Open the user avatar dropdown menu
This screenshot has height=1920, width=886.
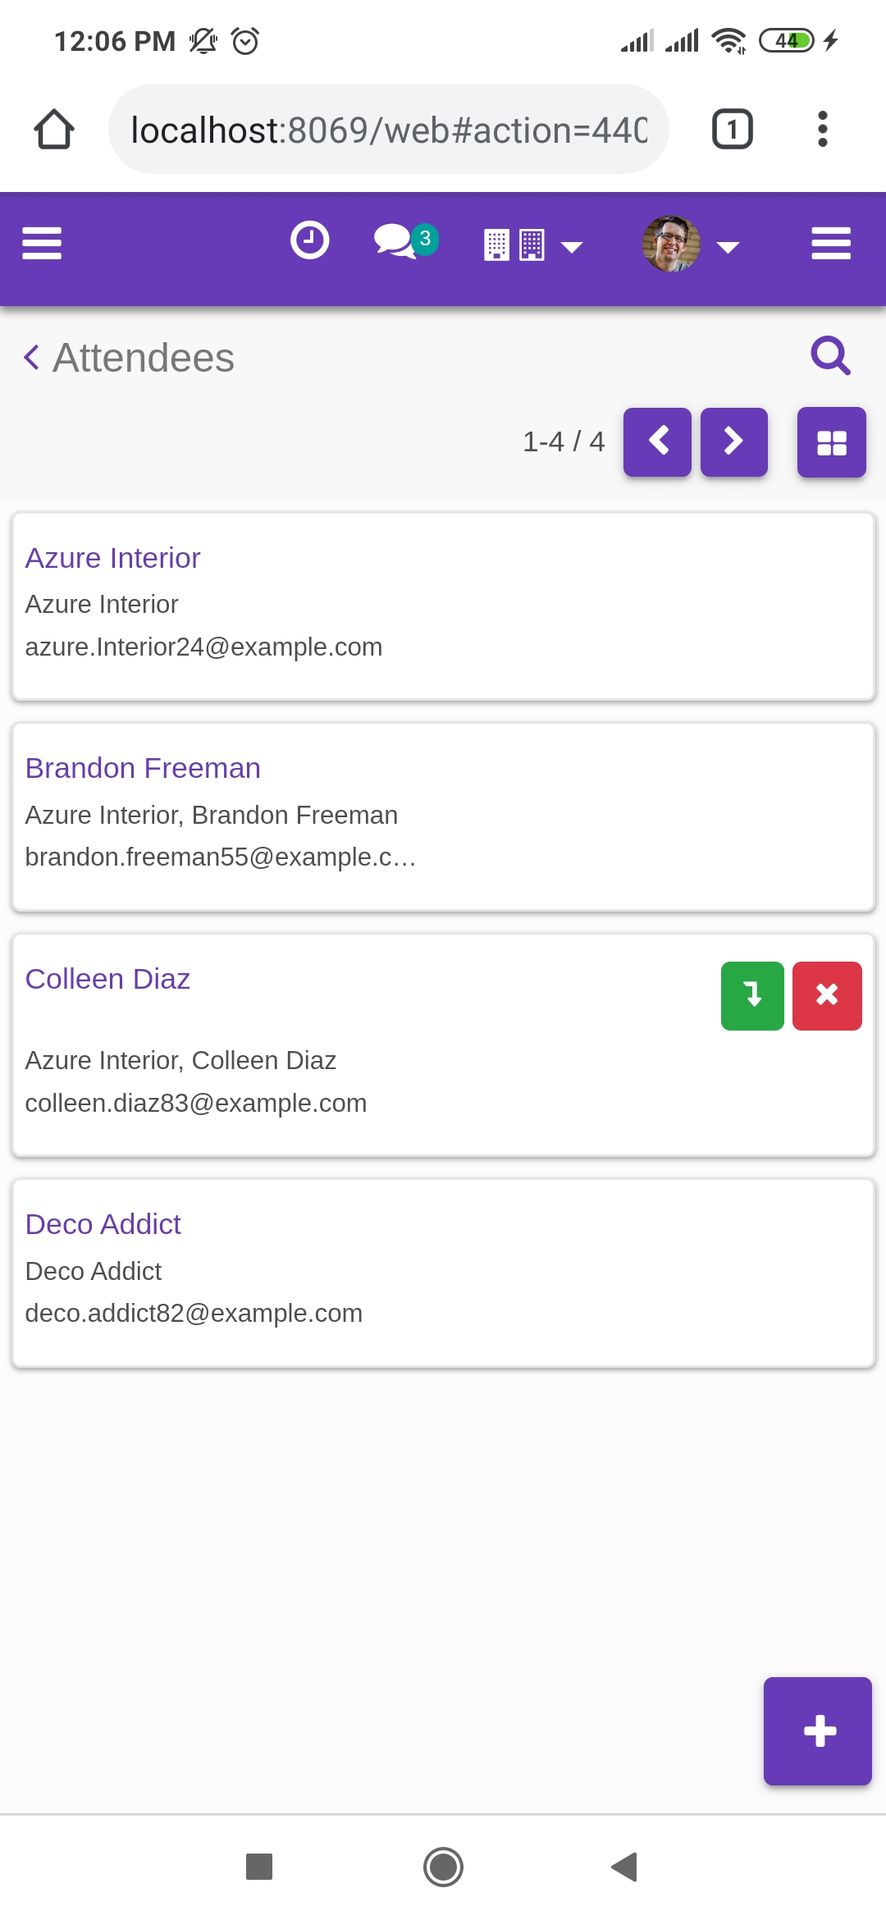(x=689, y=244)
